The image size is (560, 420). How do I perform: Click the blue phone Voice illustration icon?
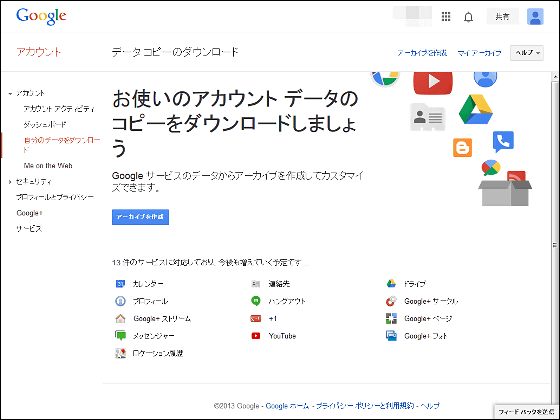(x=503, y=142)
